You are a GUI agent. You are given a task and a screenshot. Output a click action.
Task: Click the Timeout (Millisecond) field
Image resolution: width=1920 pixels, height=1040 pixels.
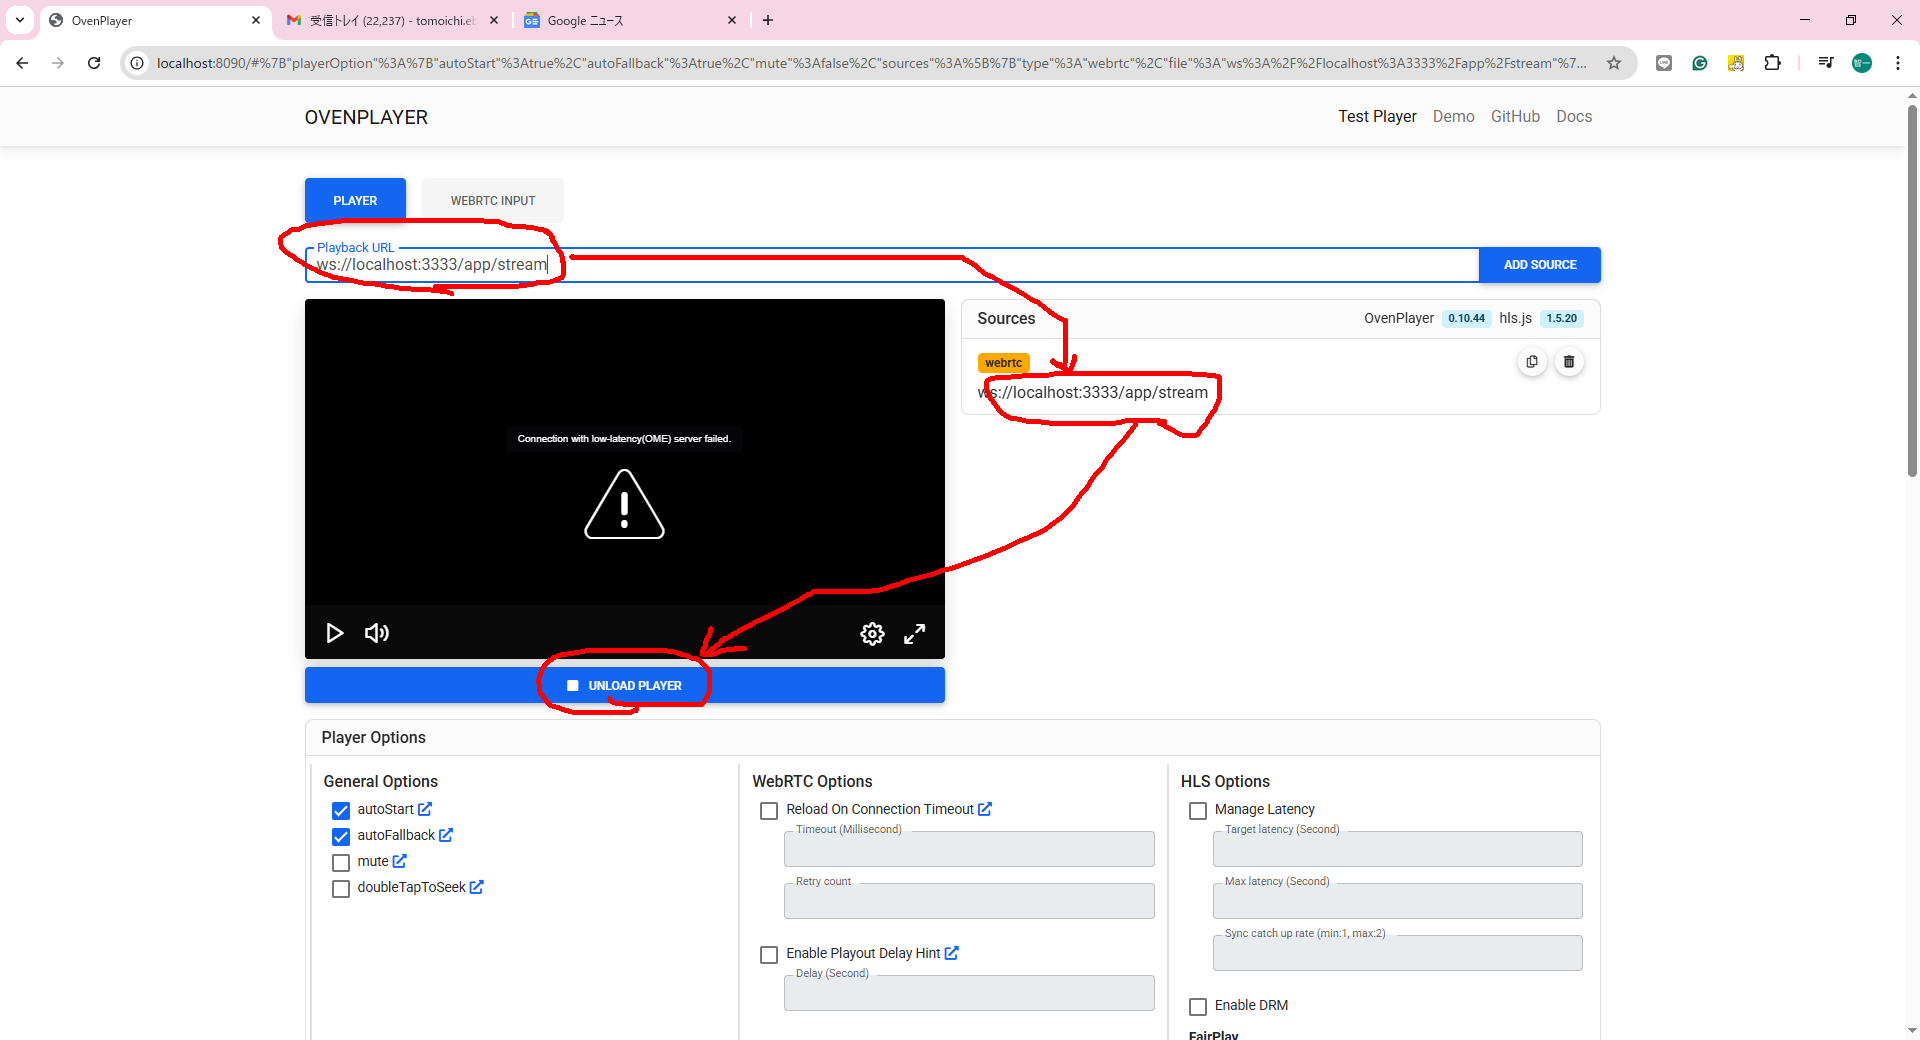[x=969, y=849]
